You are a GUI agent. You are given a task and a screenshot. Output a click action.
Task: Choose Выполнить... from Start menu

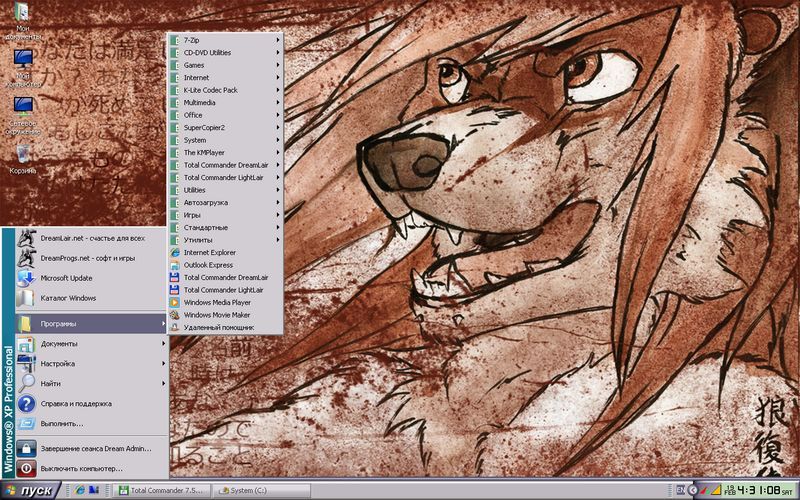pyautogui.click(x=69, y=423)
